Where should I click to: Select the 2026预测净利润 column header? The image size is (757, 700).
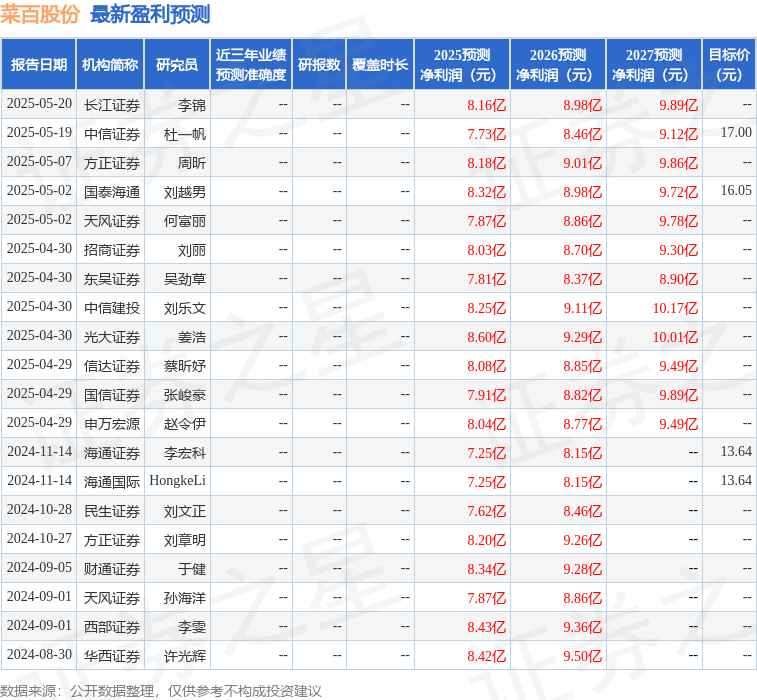[x=558, y=64]
